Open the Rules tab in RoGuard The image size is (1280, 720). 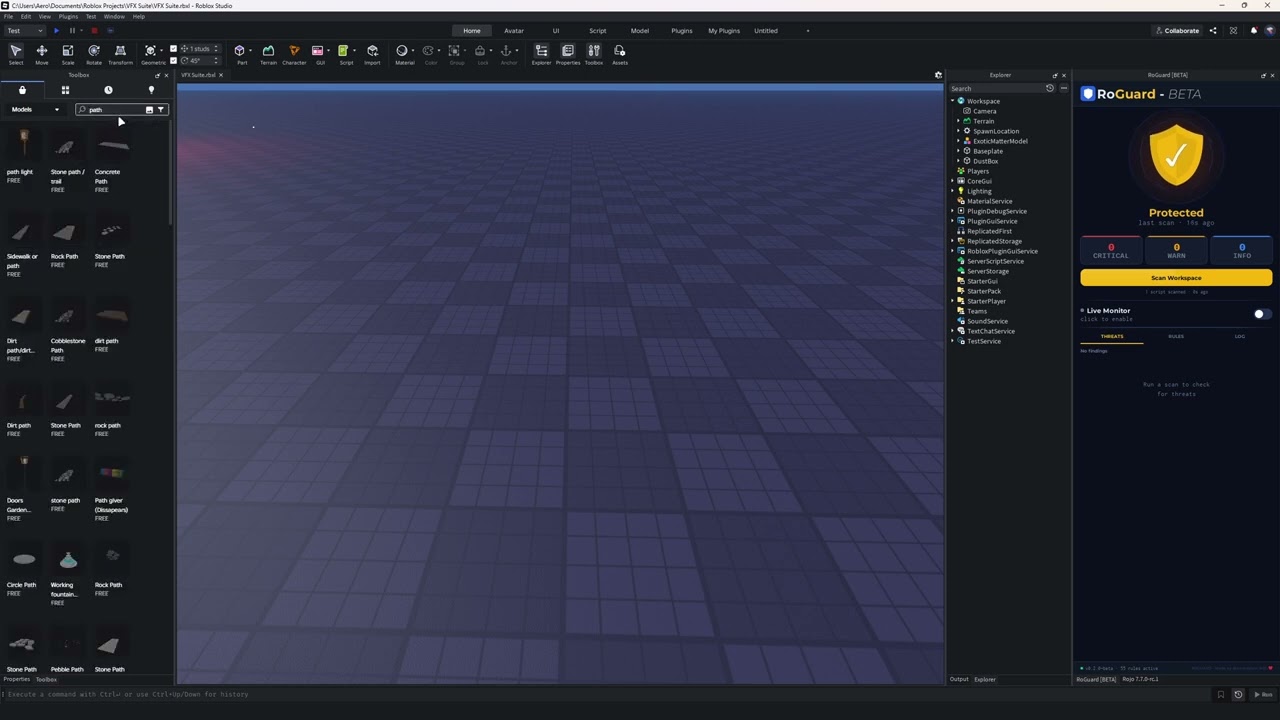tap(1176, 336)
